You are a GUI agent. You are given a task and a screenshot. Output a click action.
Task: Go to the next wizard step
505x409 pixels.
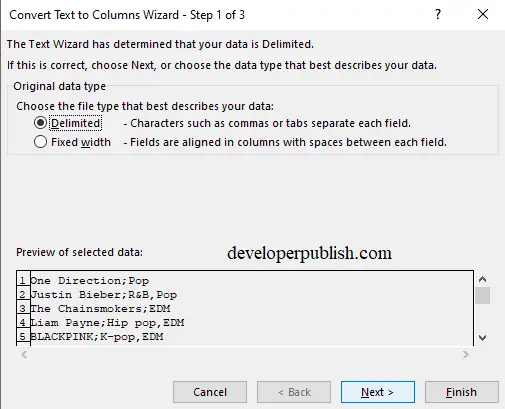tap(378, 392)
